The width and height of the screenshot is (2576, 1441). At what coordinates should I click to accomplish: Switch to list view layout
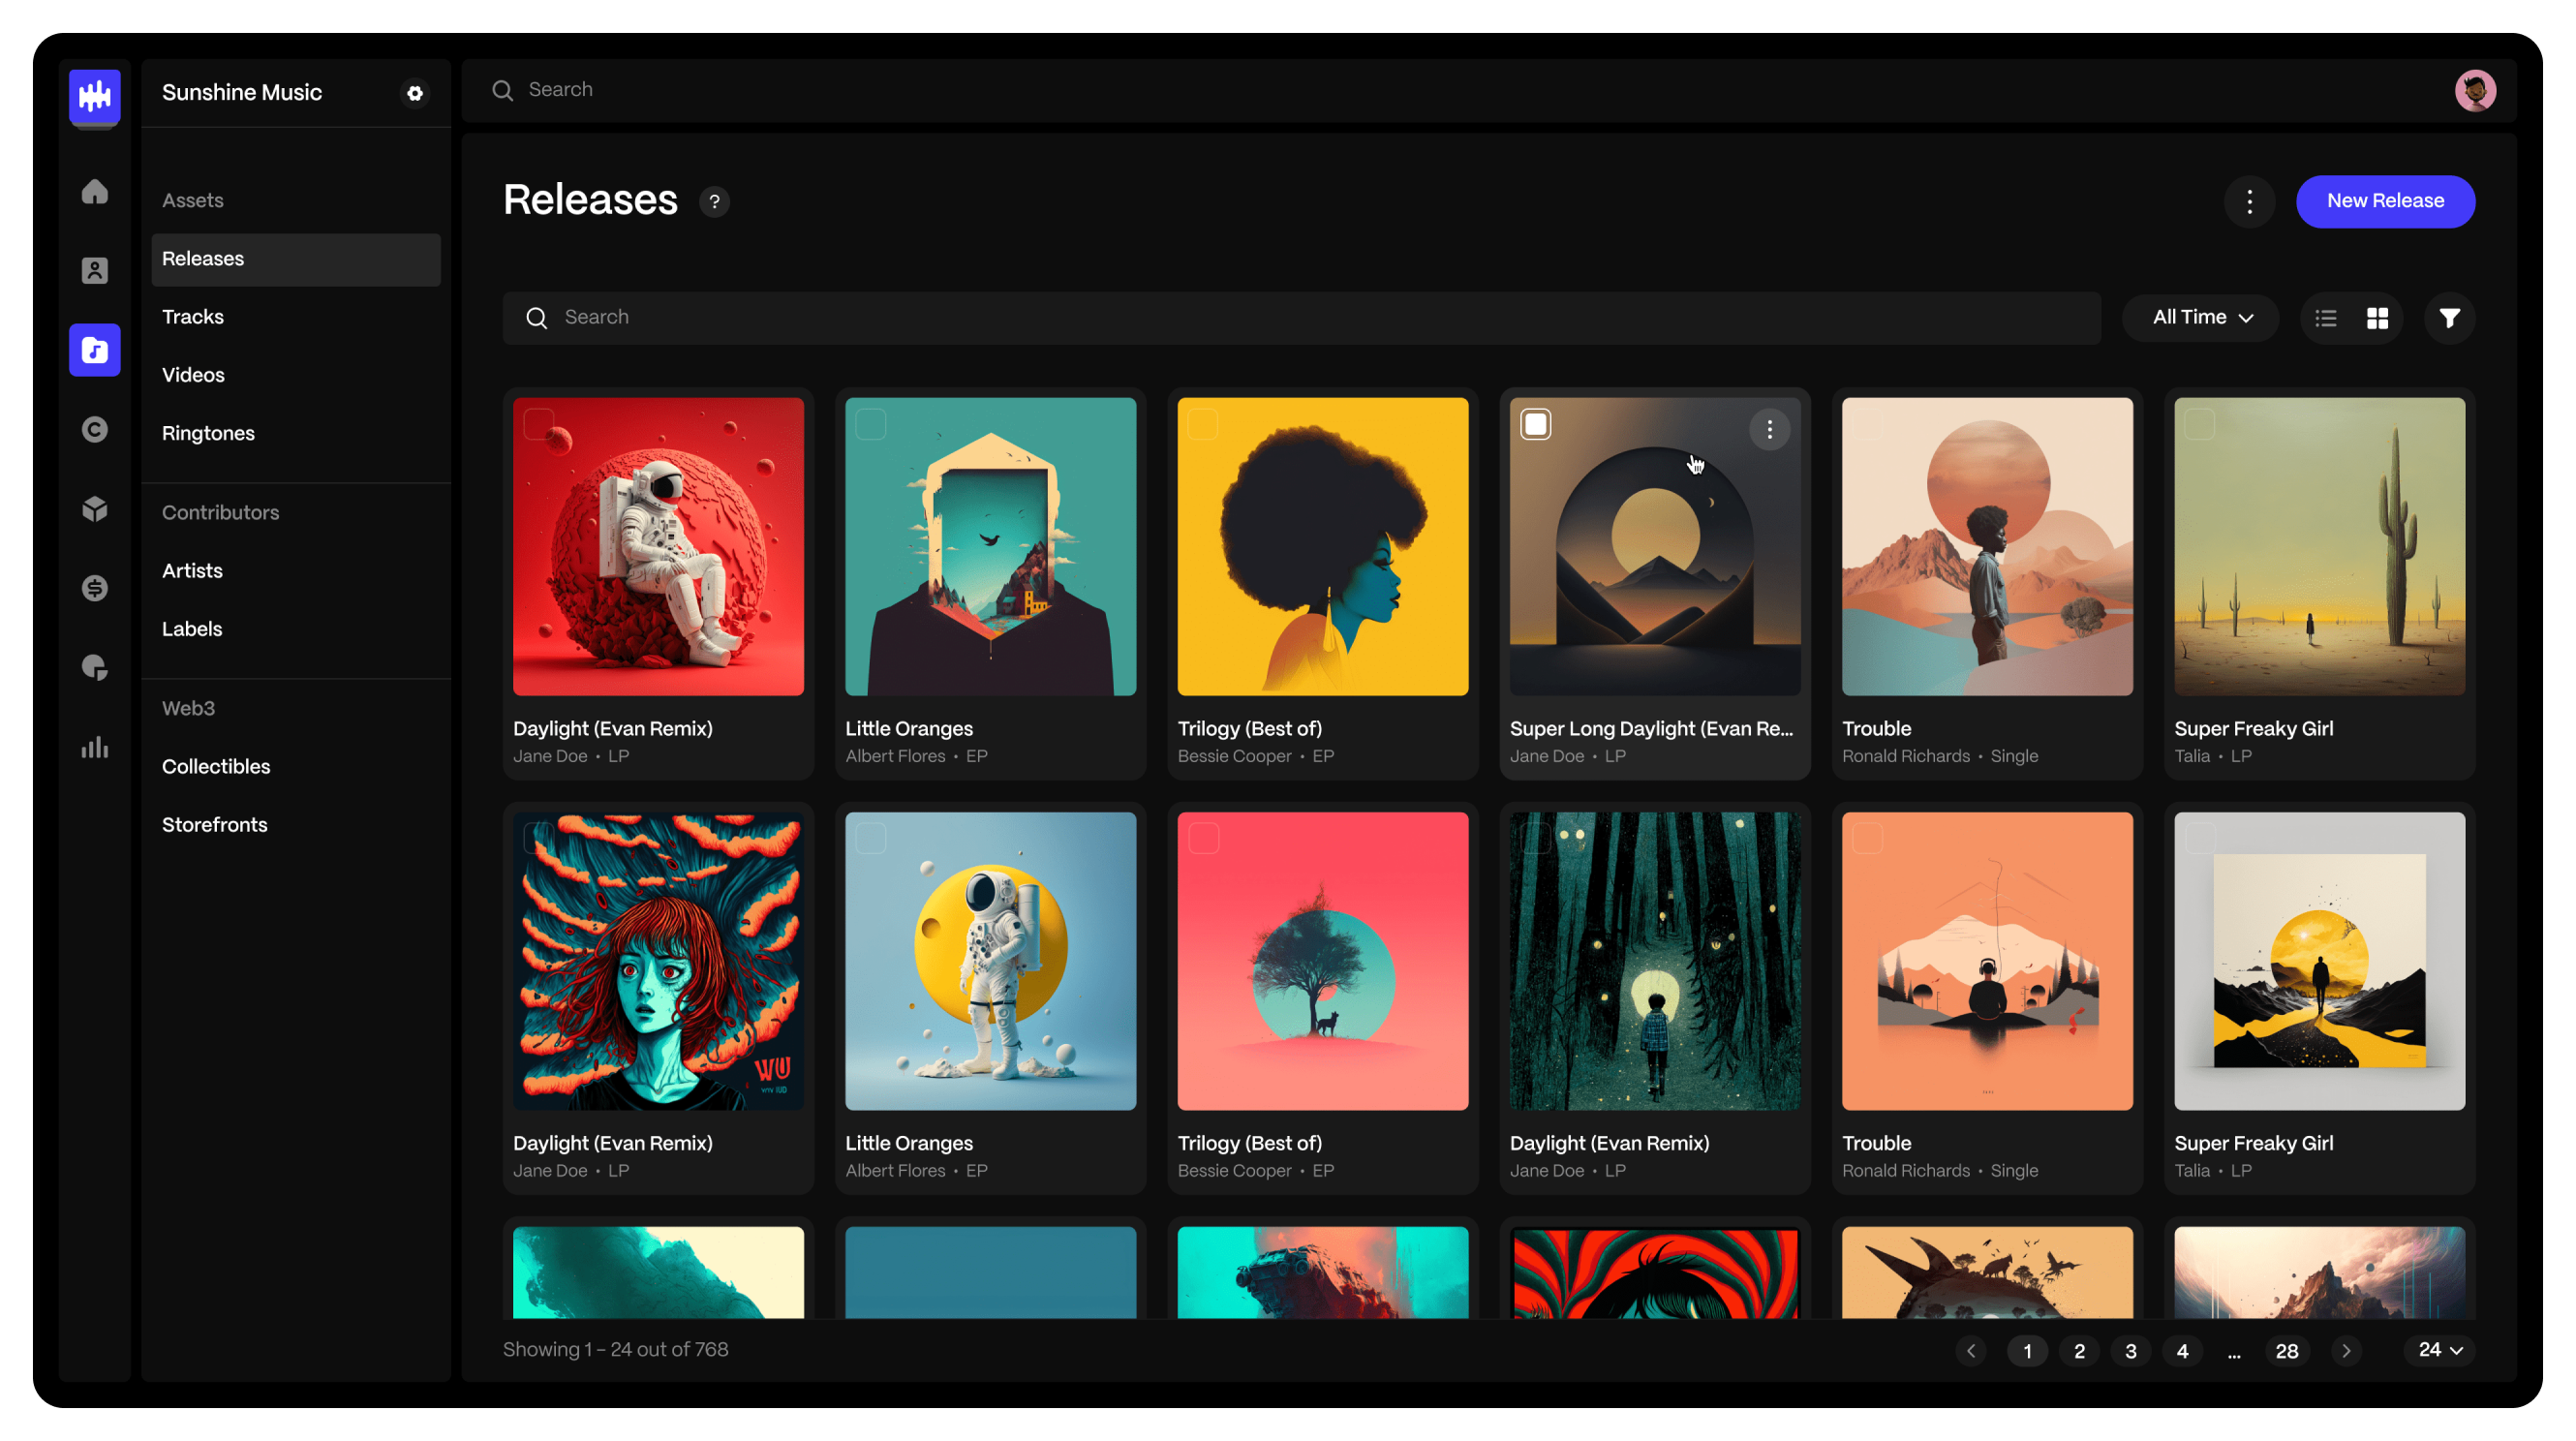coord(2326,318)
